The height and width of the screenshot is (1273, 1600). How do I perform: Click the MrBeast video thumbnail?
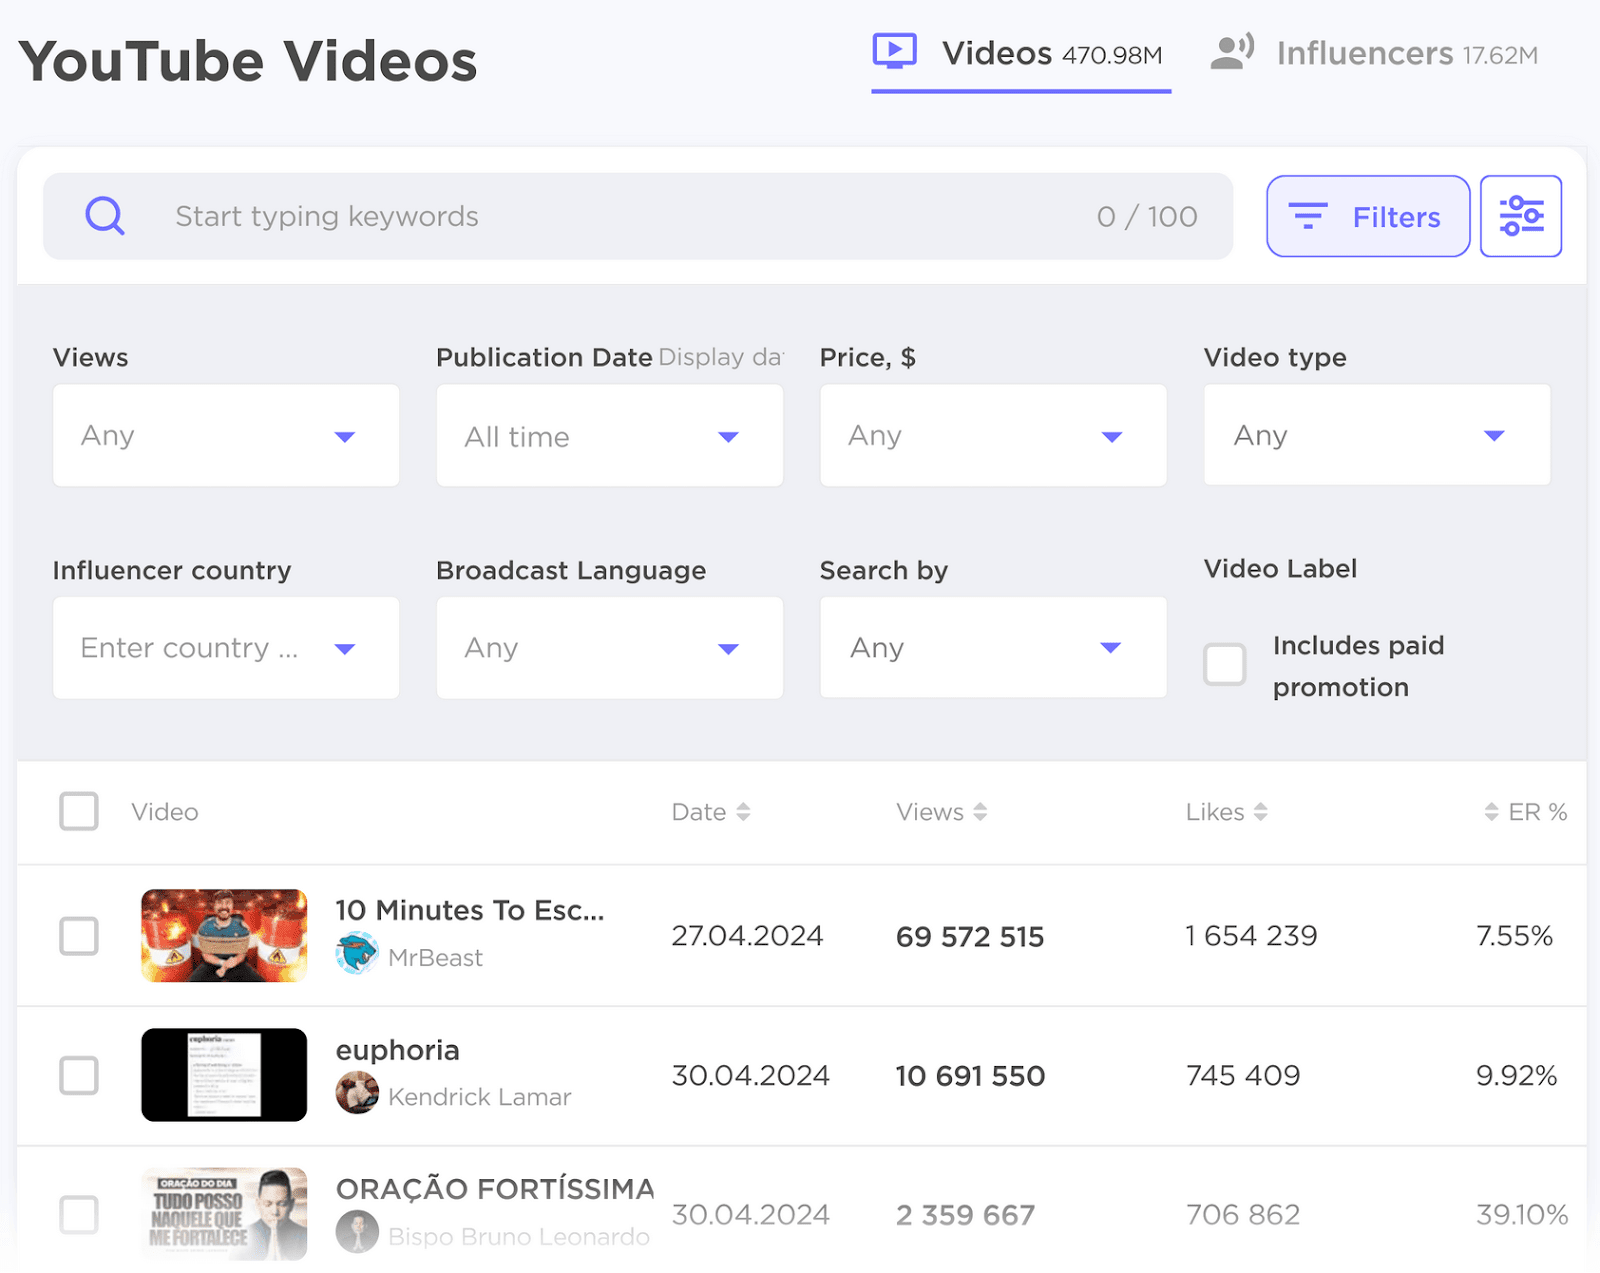click(x=223, y=936)
